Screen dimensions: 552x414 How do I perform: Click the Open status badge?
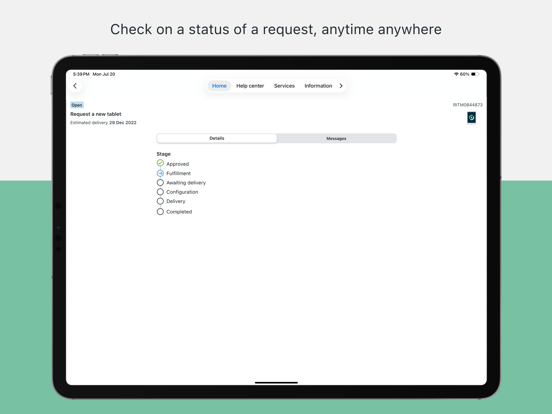pos(77,105)
